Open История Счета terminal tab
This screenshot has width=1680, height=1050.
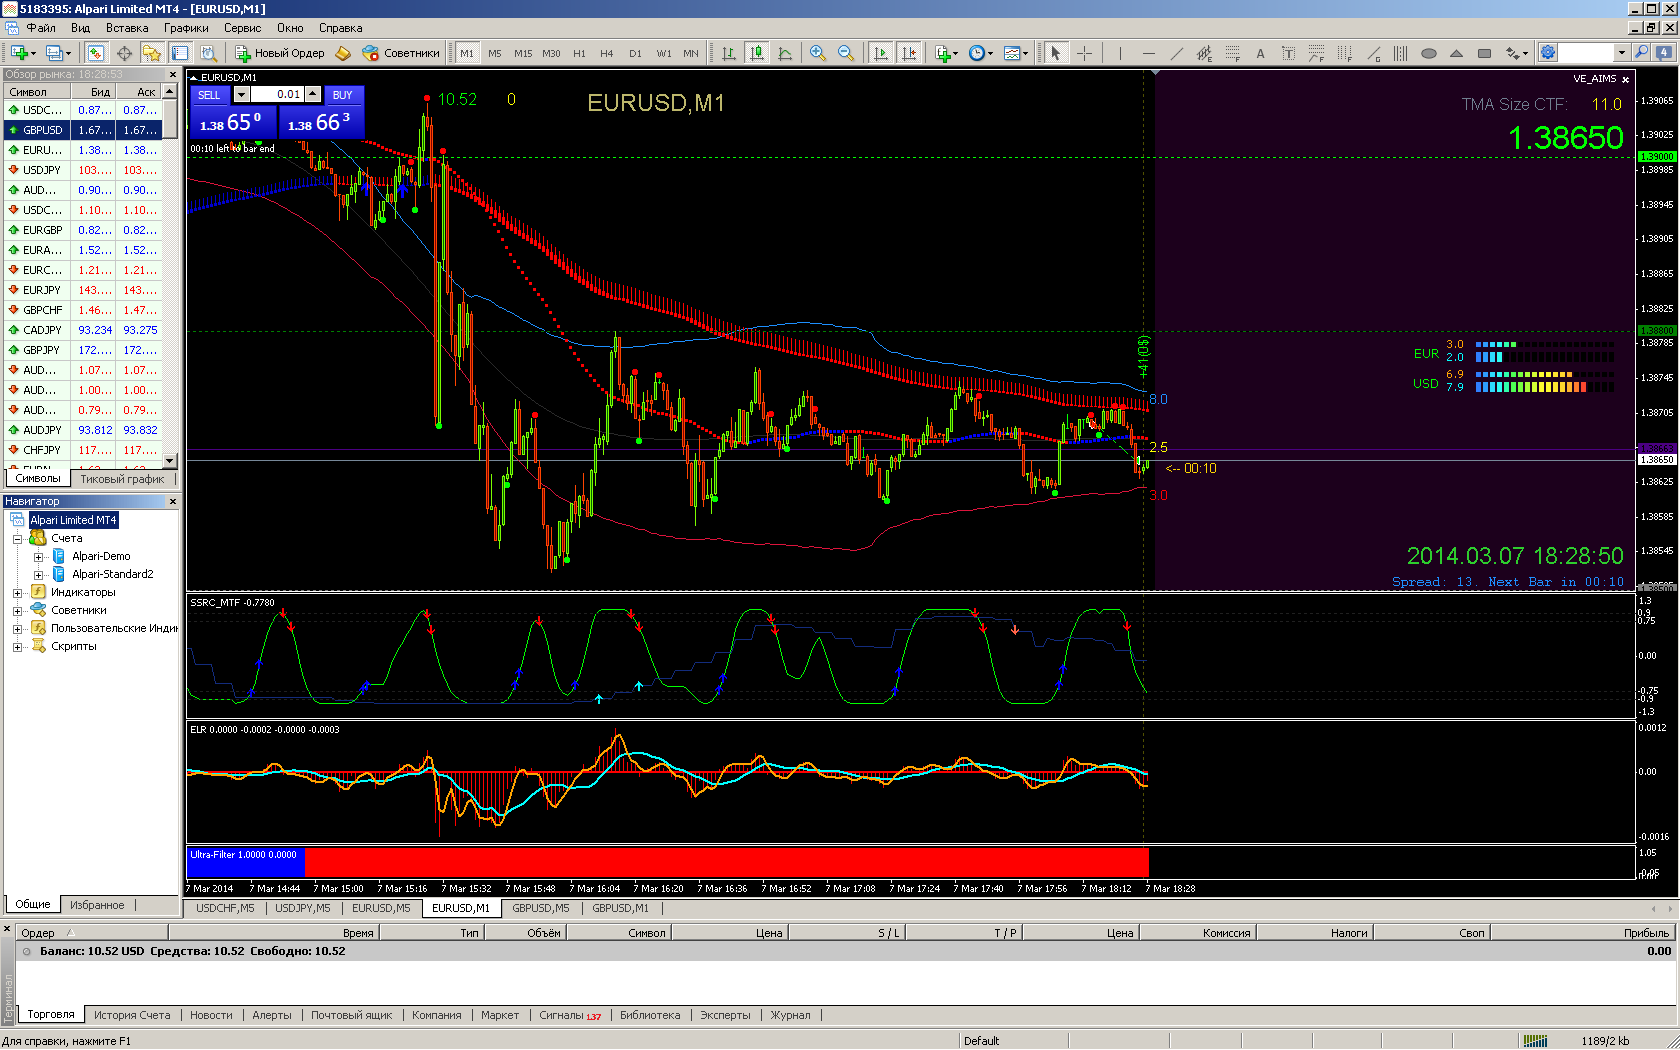[x=132, y=1015]
